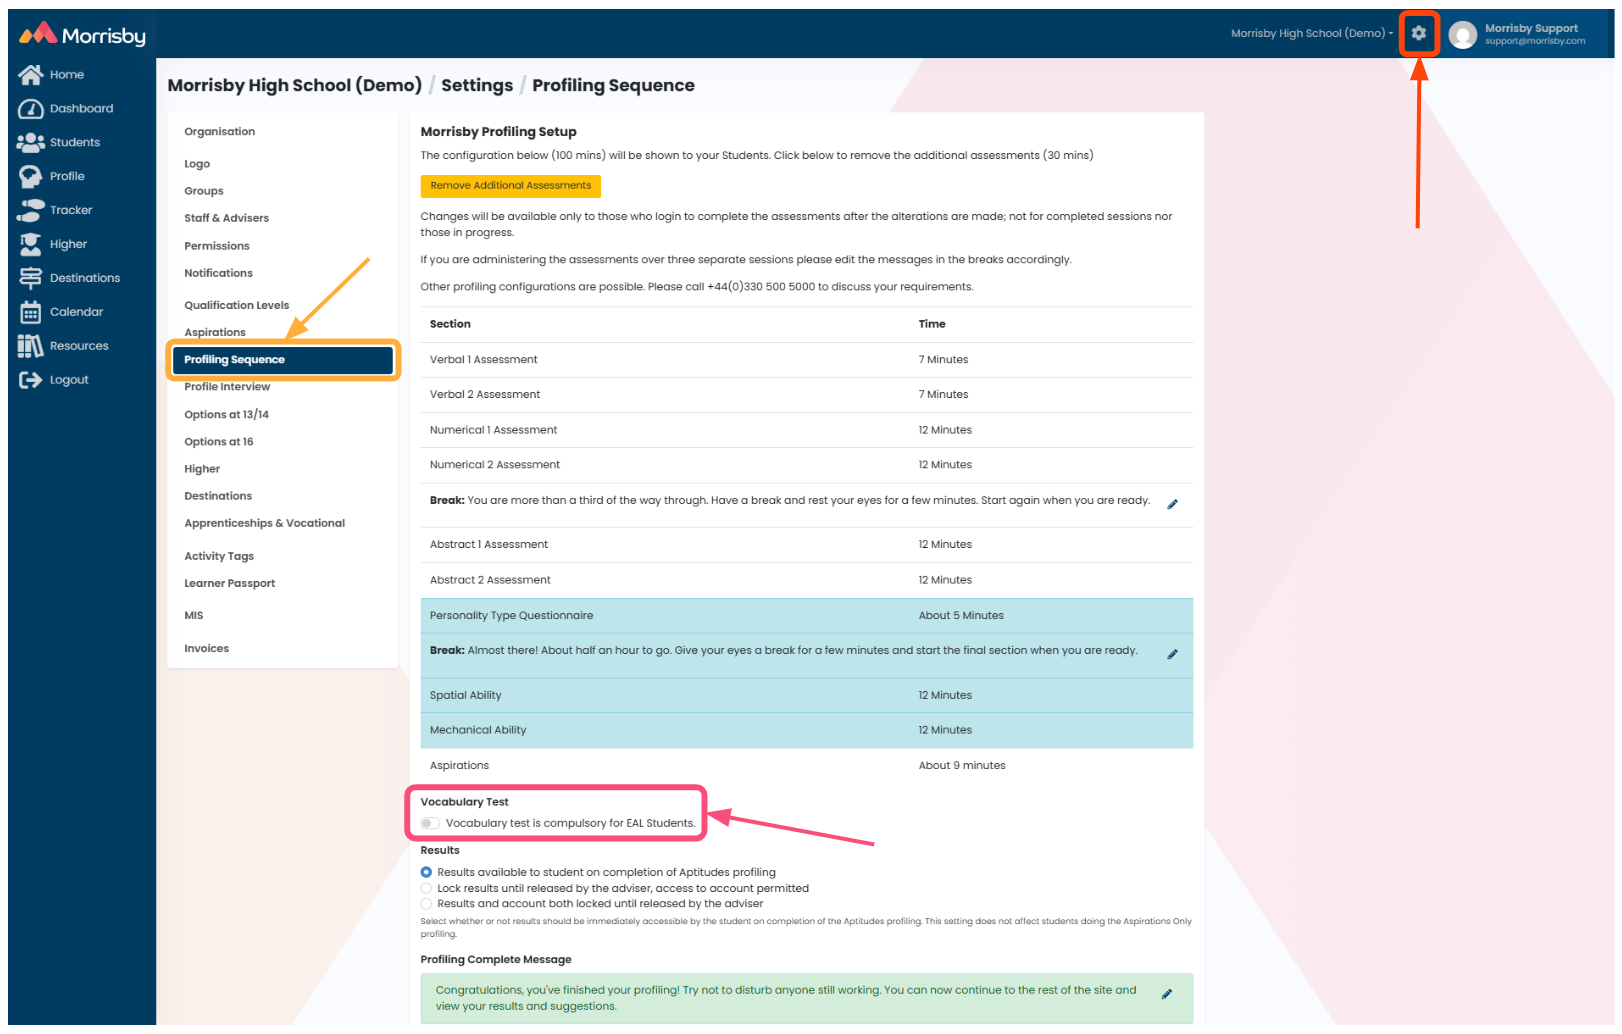Screen dimensions: 1622x1034
Task: Click the Spatial Ability row
Action: [x=807, y=696]
